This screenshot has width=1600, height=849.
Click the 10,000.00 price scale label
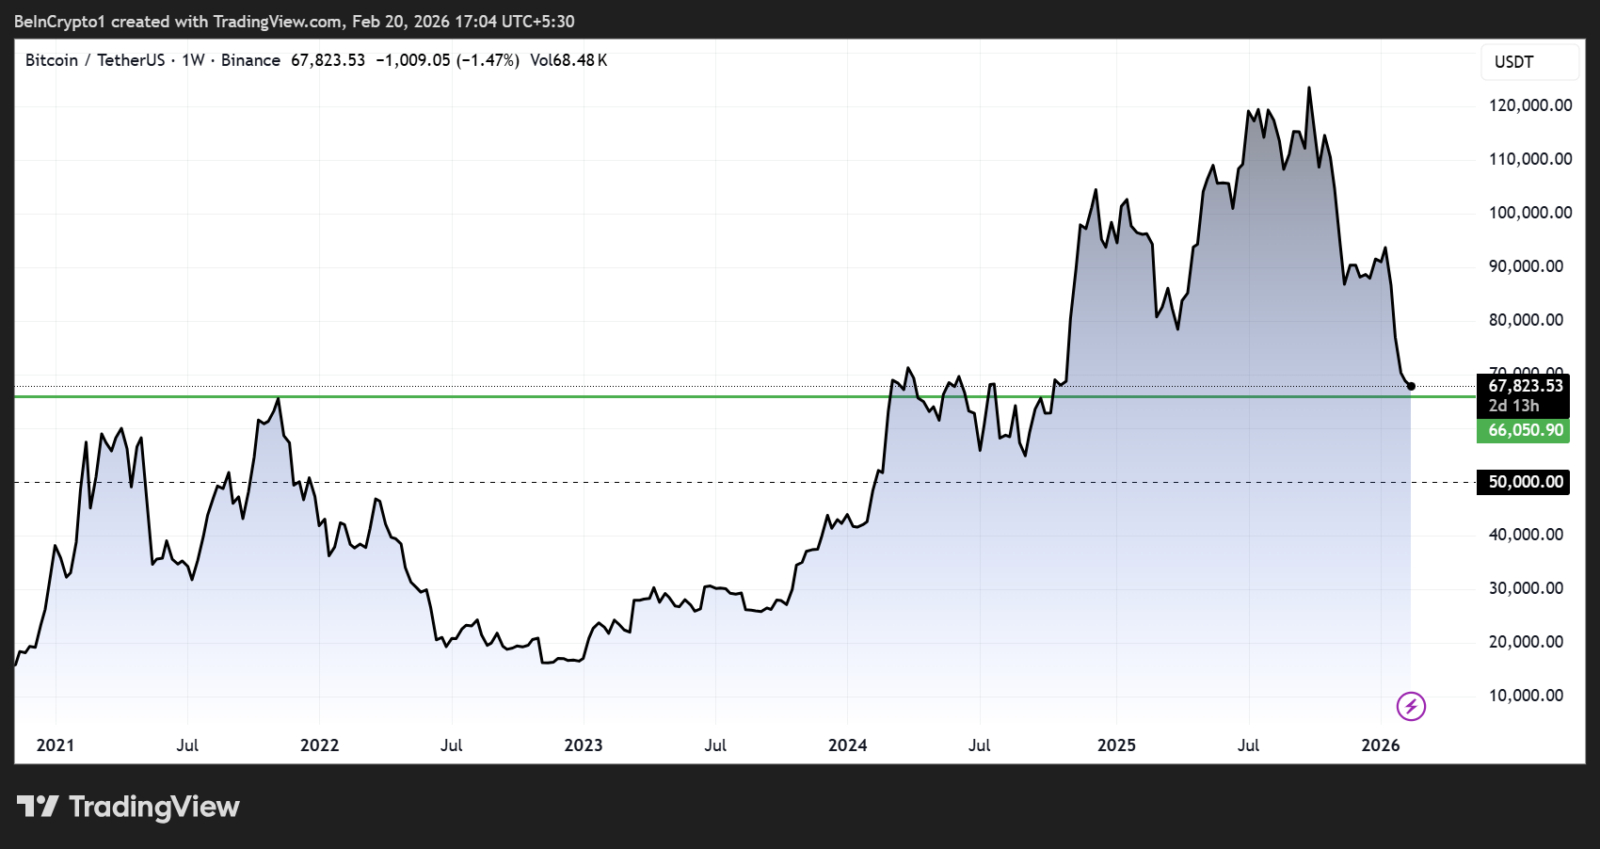[x=1526, y=695]
